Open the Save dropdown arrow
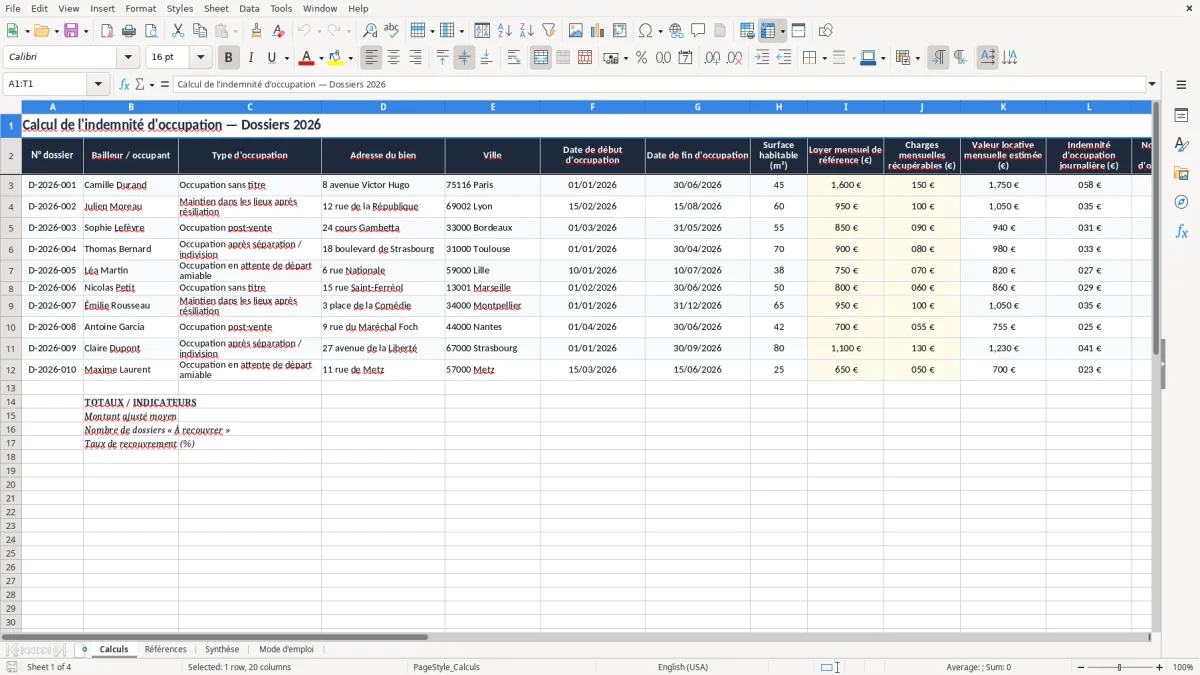Viewport: 1200px width, 675px height. coord(86,31)
